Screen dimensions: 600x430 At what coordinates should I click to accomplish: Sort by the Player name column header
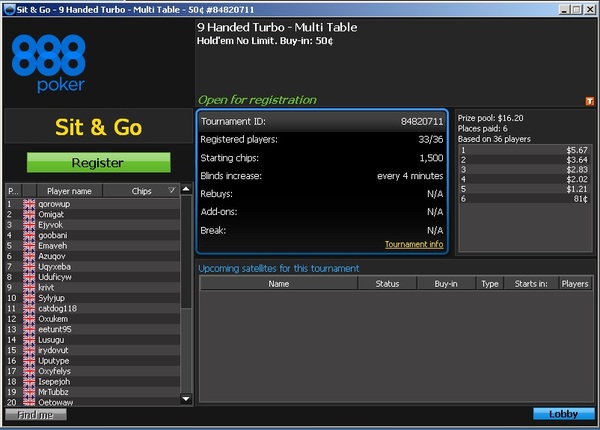click(69, 191)
